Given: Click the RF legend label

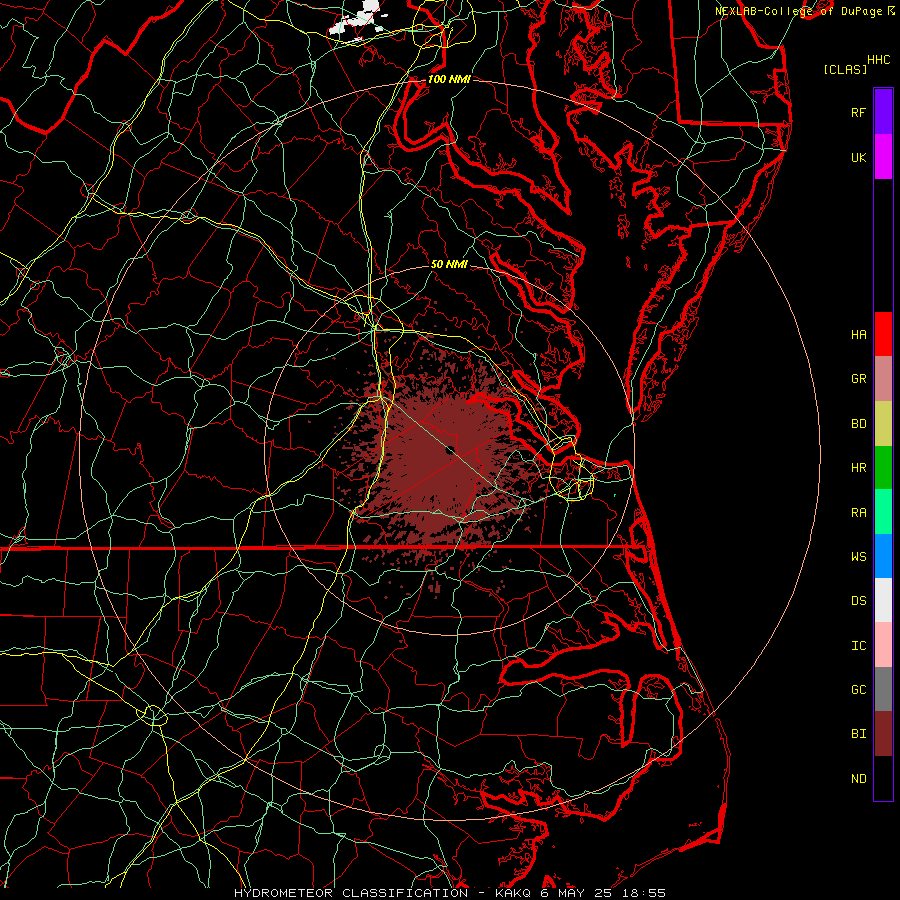Looking at the screenshot, I should point(858,112).
